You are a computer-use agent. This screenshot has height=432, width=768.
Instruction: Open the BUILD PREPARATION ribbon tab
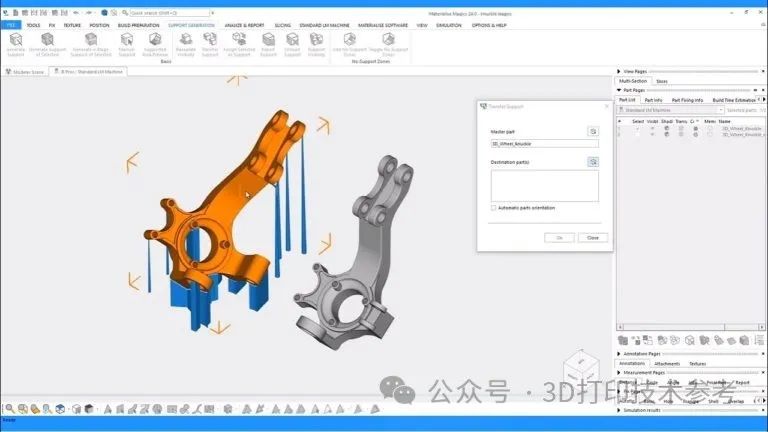139,25
